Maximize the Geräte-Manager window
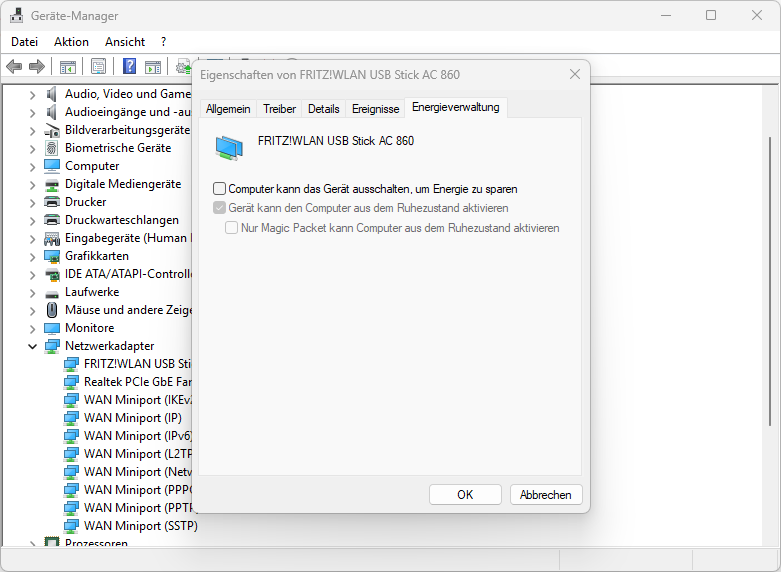 [711, 15]
